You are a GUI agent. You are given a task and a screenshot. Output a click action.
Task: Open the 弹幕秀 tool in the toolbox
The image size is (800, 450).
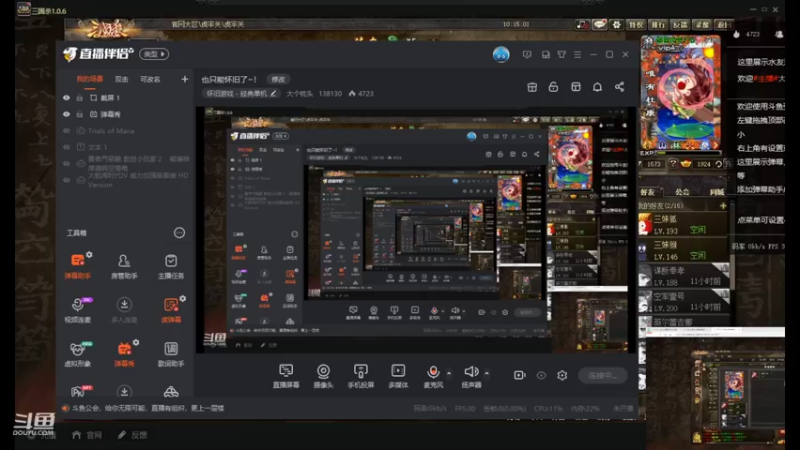pos(124,353)
